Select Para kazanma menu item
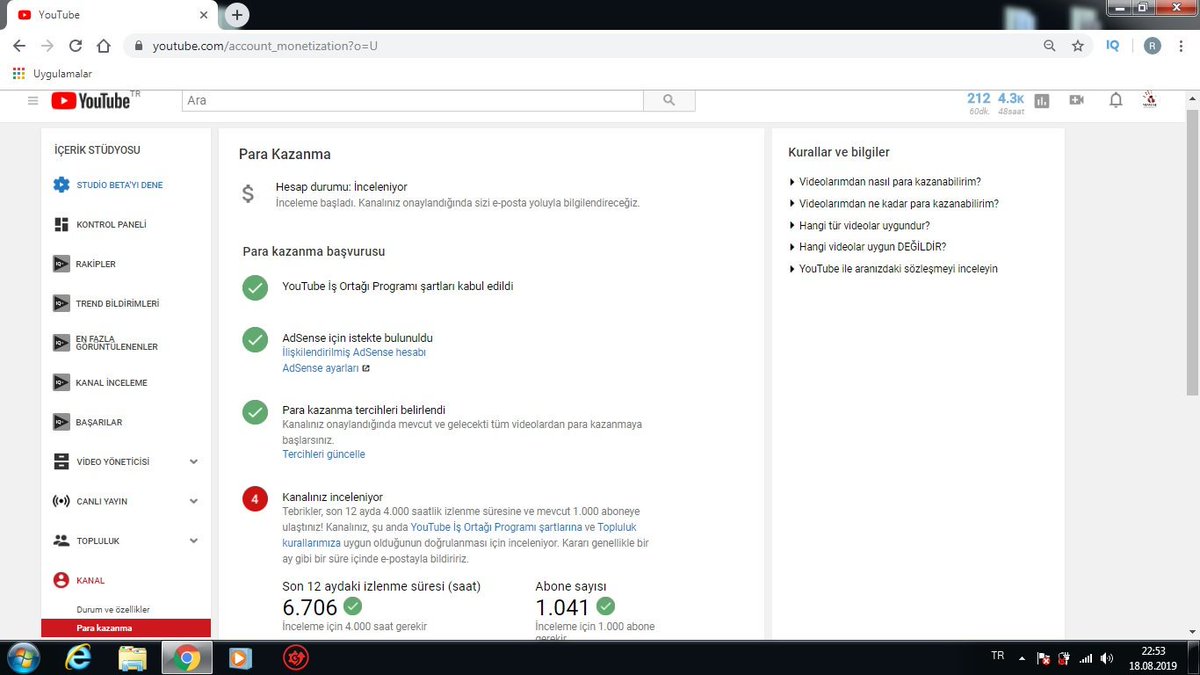This screenshot has height=675, width=1200. 126,628
